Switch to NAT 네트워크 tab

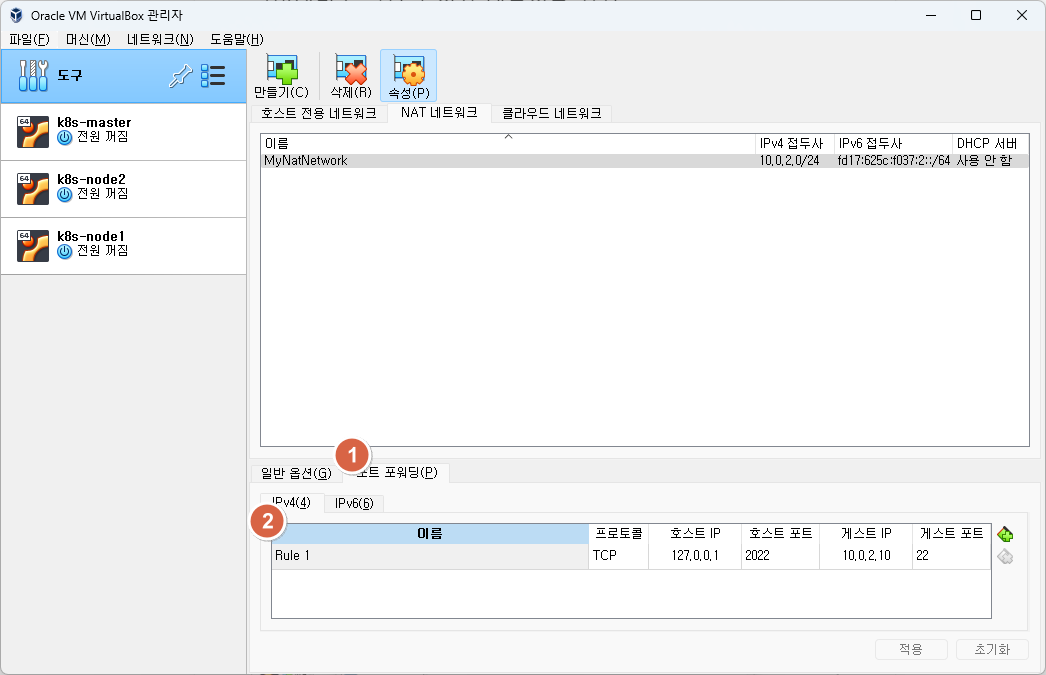(x=439, y=113)
